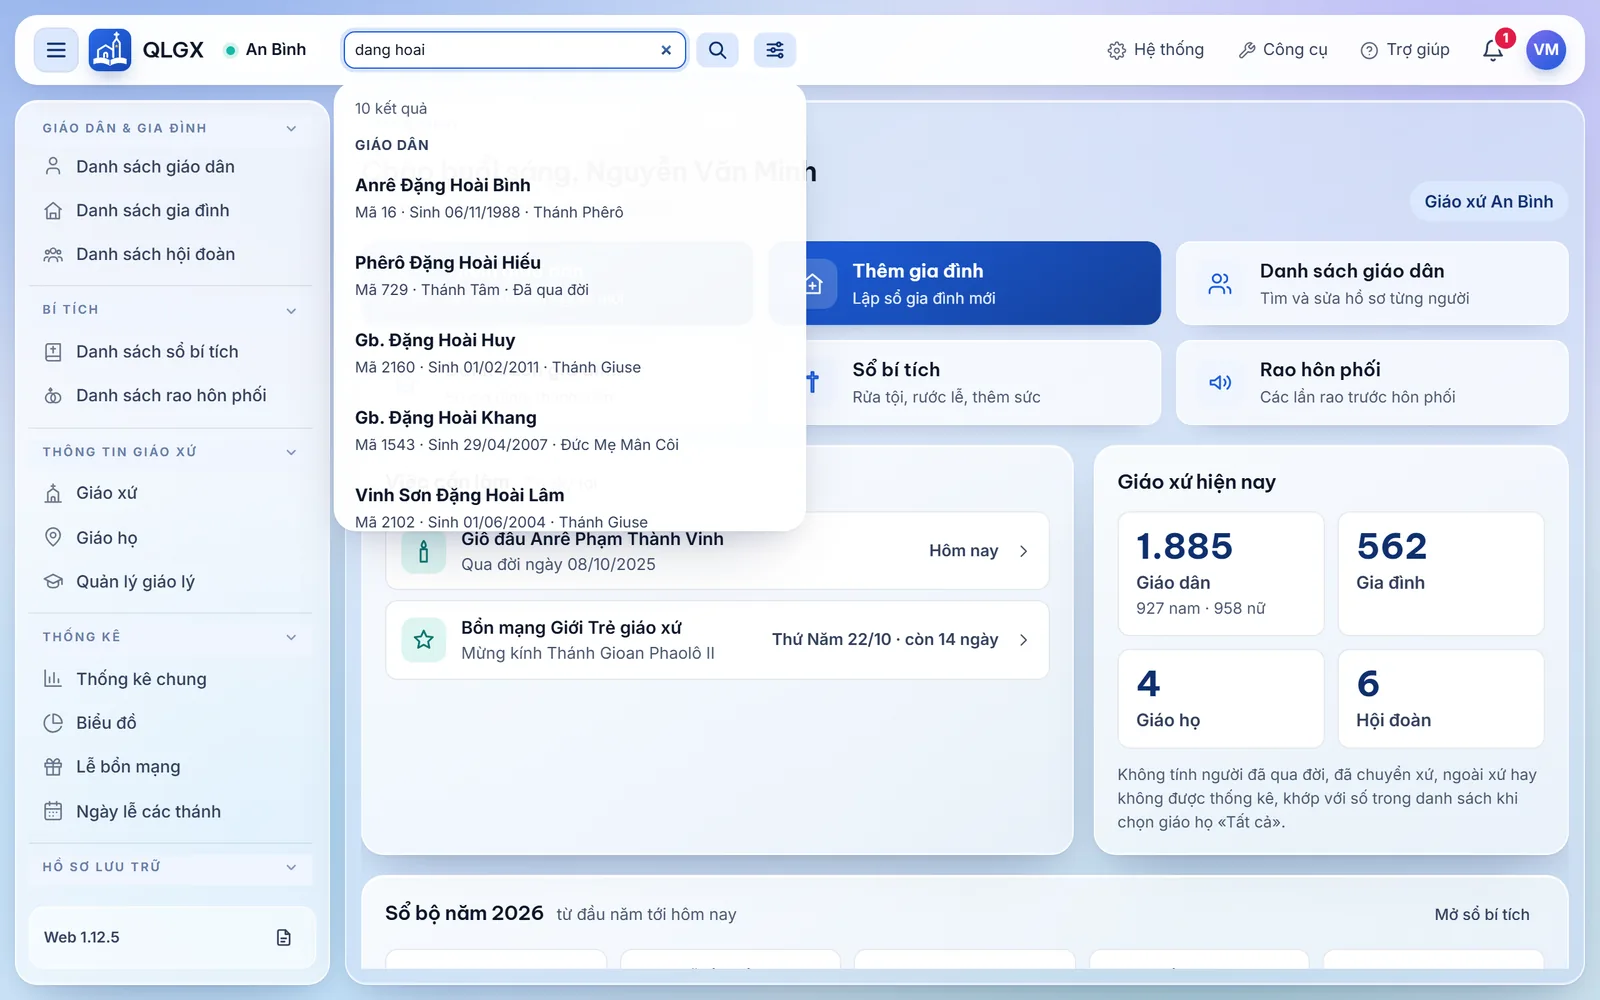The height and width of the screenshot is (1000, 1600).
Task: Expand the Hồ sơ lưu trữ section
Action: coord(291,867)
